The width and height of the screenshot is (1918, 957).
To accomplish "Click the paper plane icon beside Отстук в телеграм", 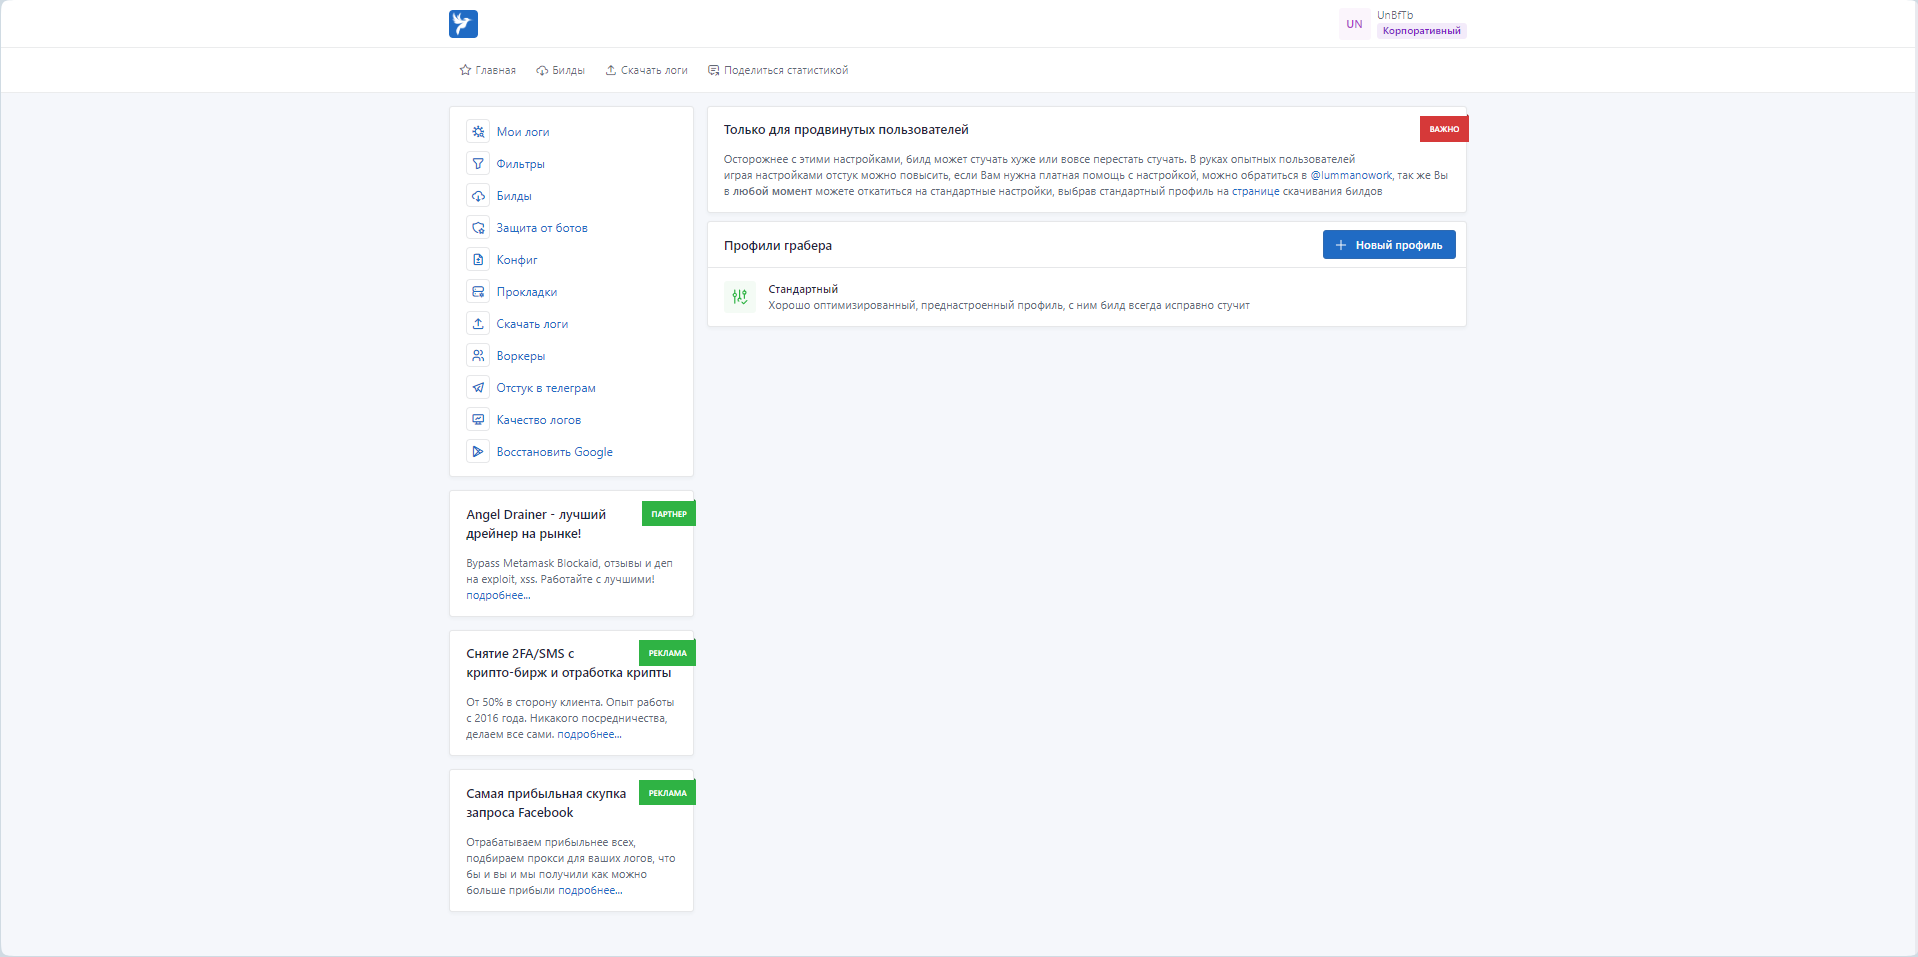I will (x=478, y=388).
